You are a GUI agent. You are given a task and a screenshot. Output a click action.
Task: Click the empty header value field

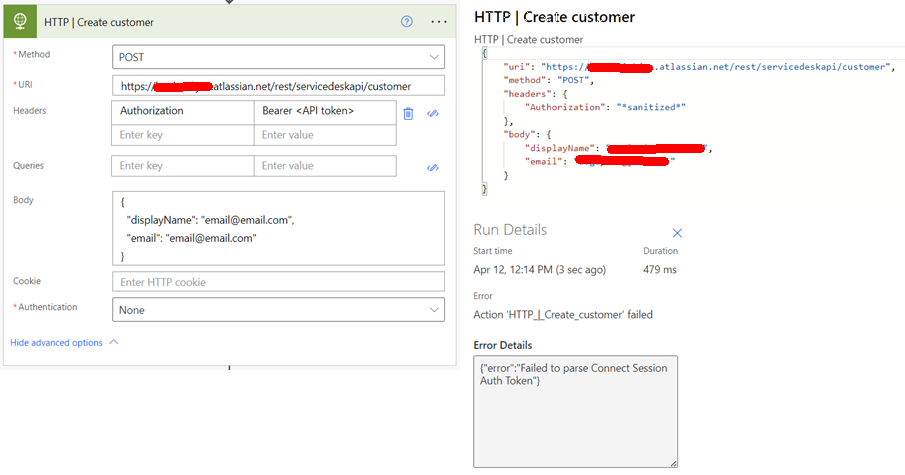coord(325,135)
